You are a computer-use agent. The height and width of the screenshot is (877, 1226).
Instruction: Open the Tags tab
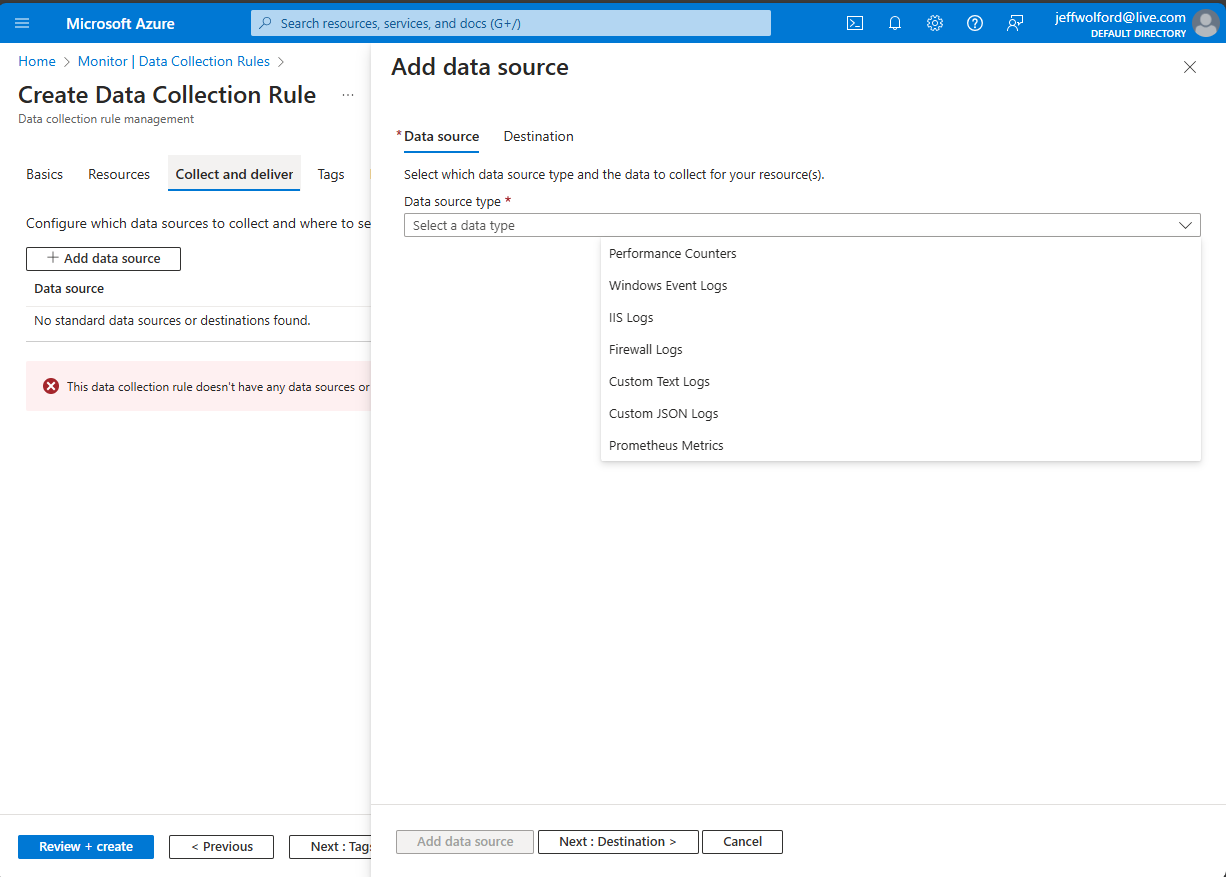[331, 173]
